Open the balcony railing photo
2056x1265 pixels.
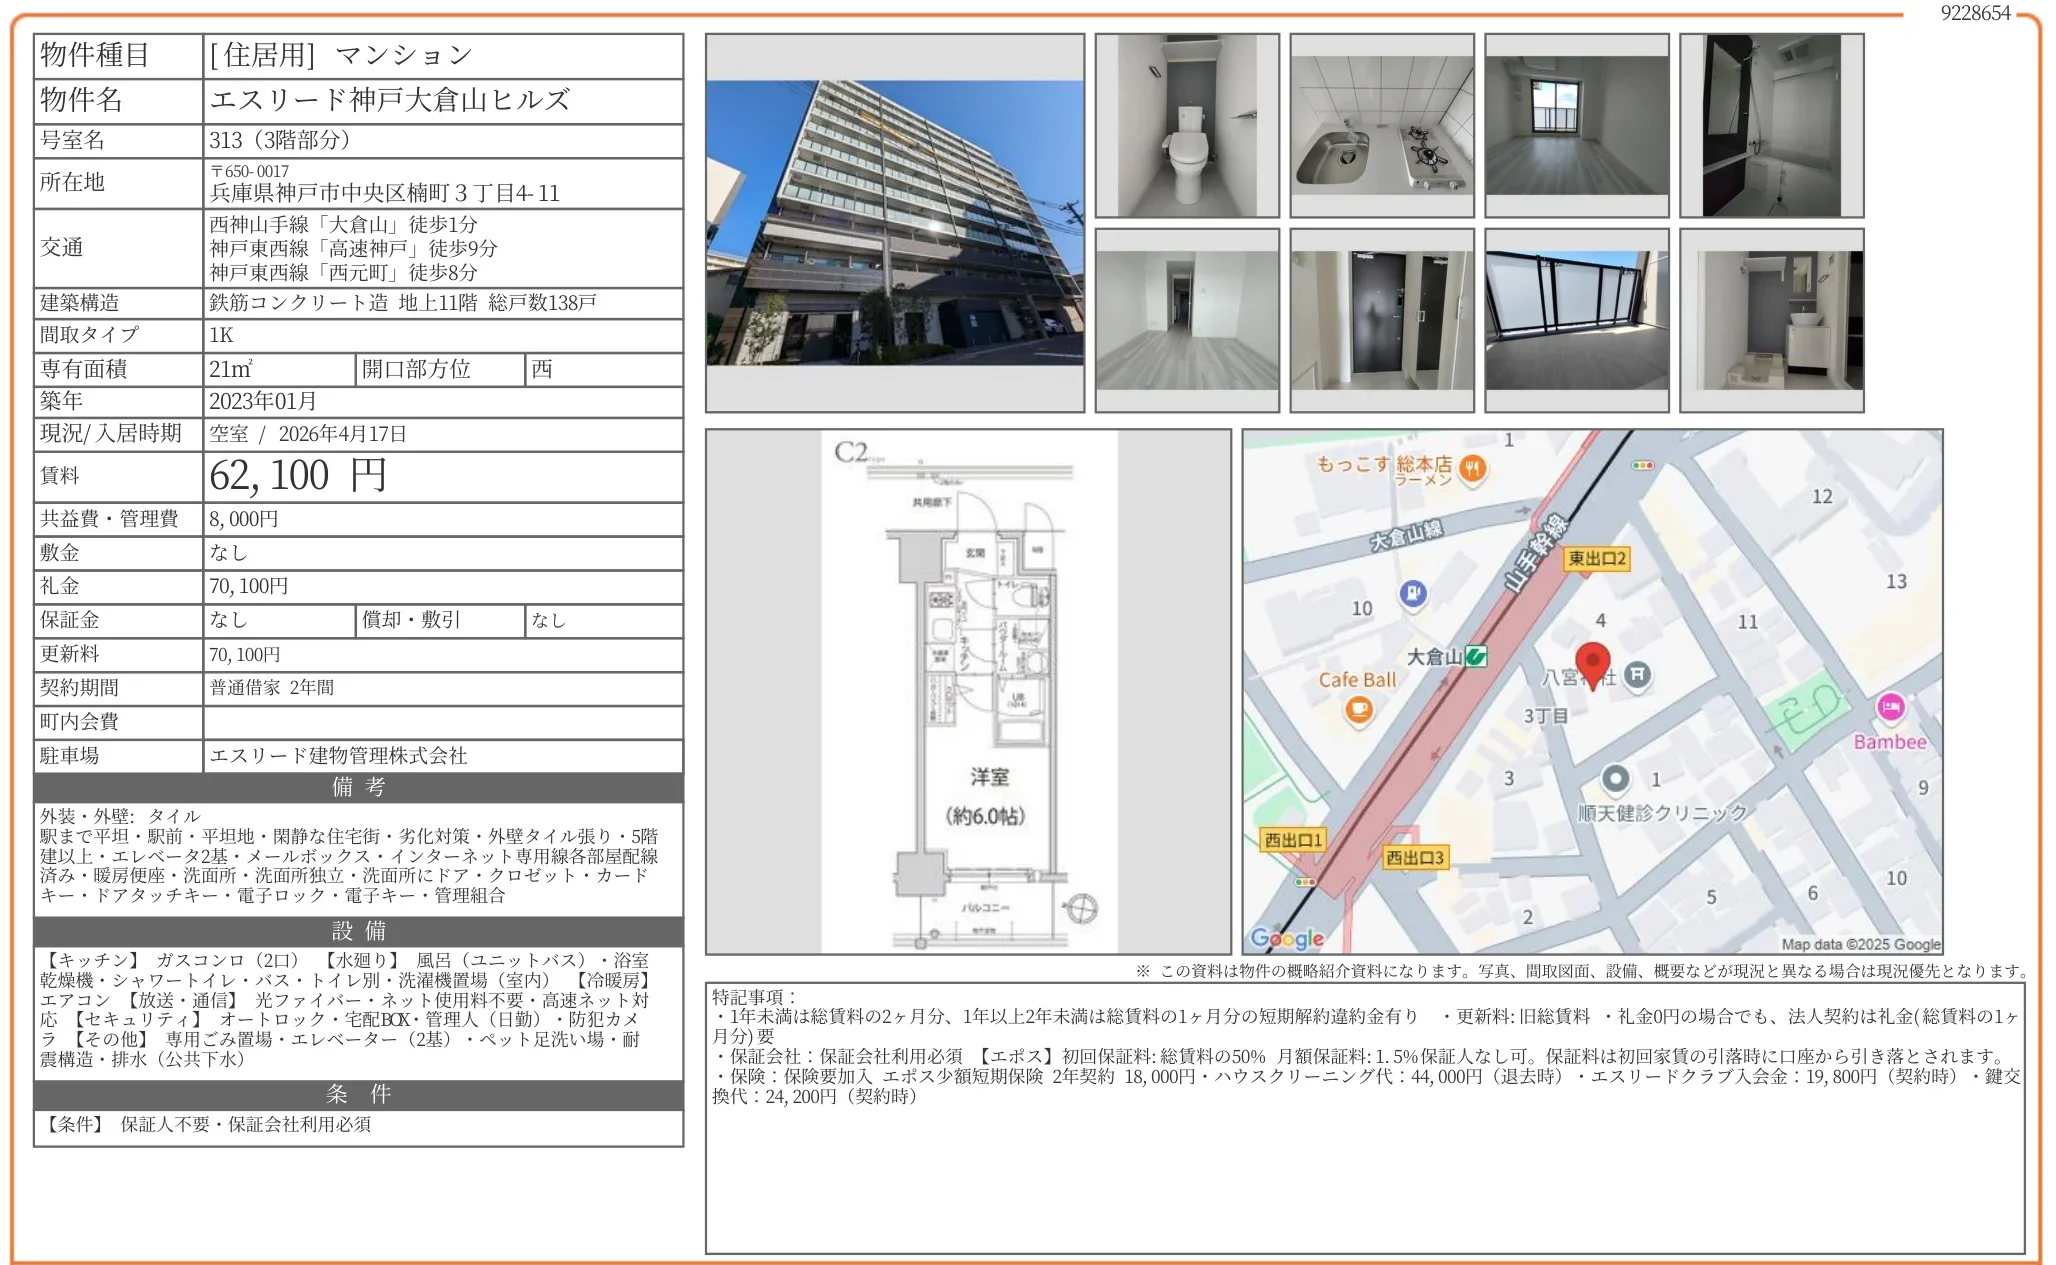[x=1576, y=320]
